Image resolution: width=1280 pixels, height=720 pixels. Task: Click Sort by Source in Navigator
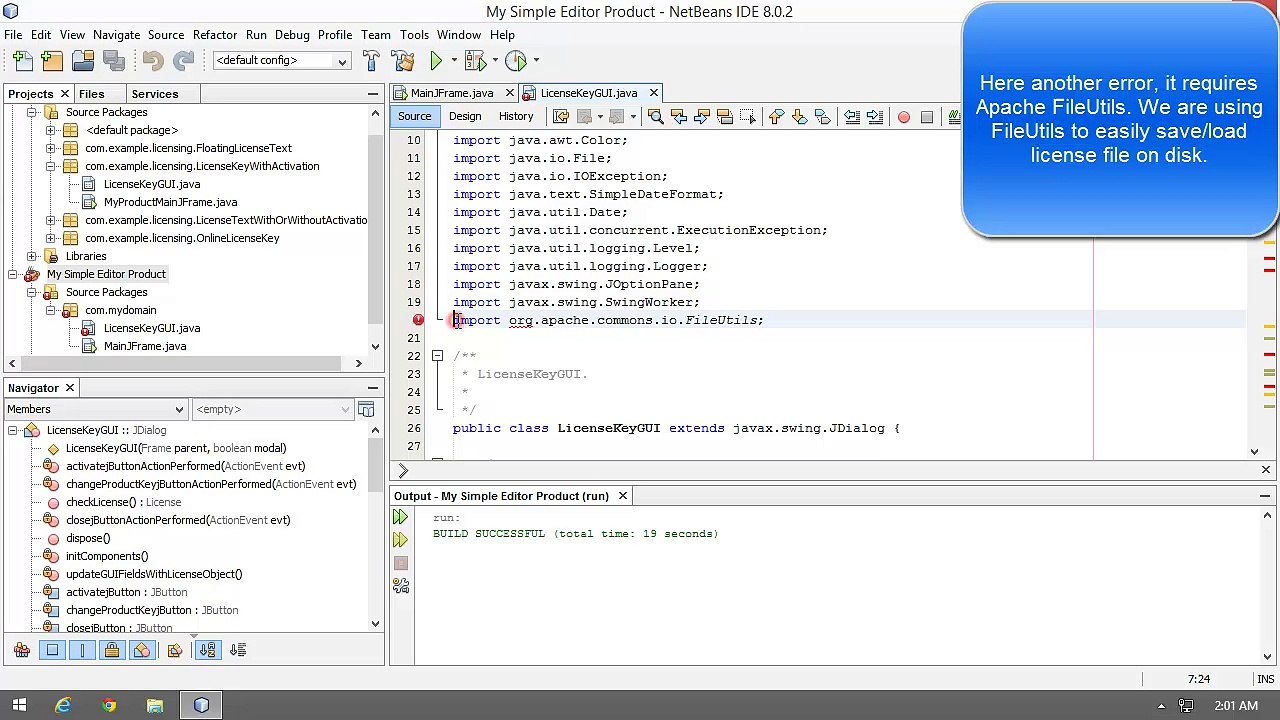point(237,650)
